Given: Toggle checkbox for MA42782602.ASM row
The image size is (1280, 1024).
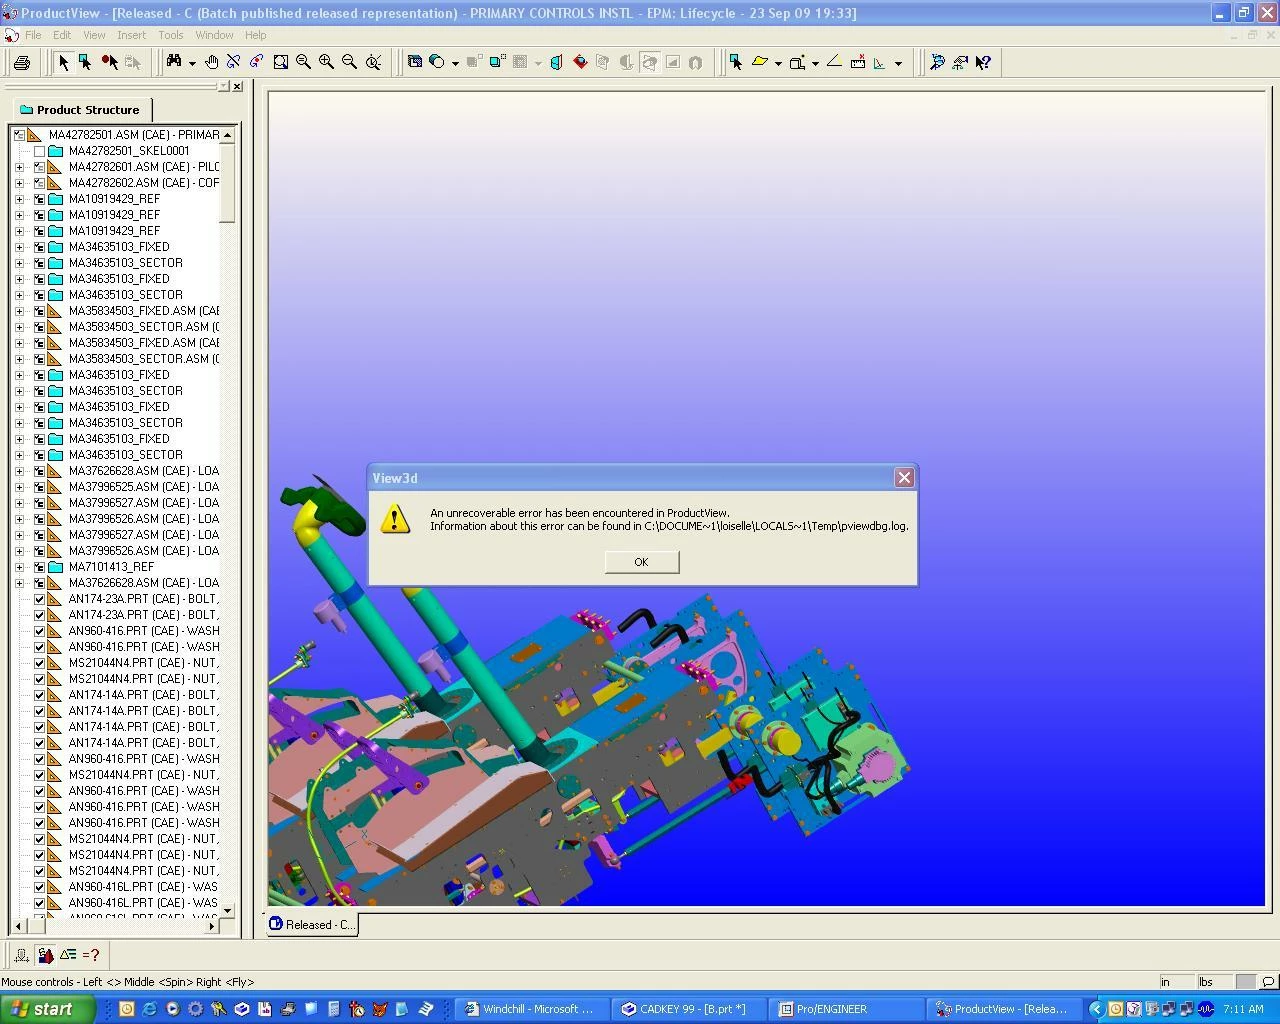Looking at the screenshot, I should point(39,183).
